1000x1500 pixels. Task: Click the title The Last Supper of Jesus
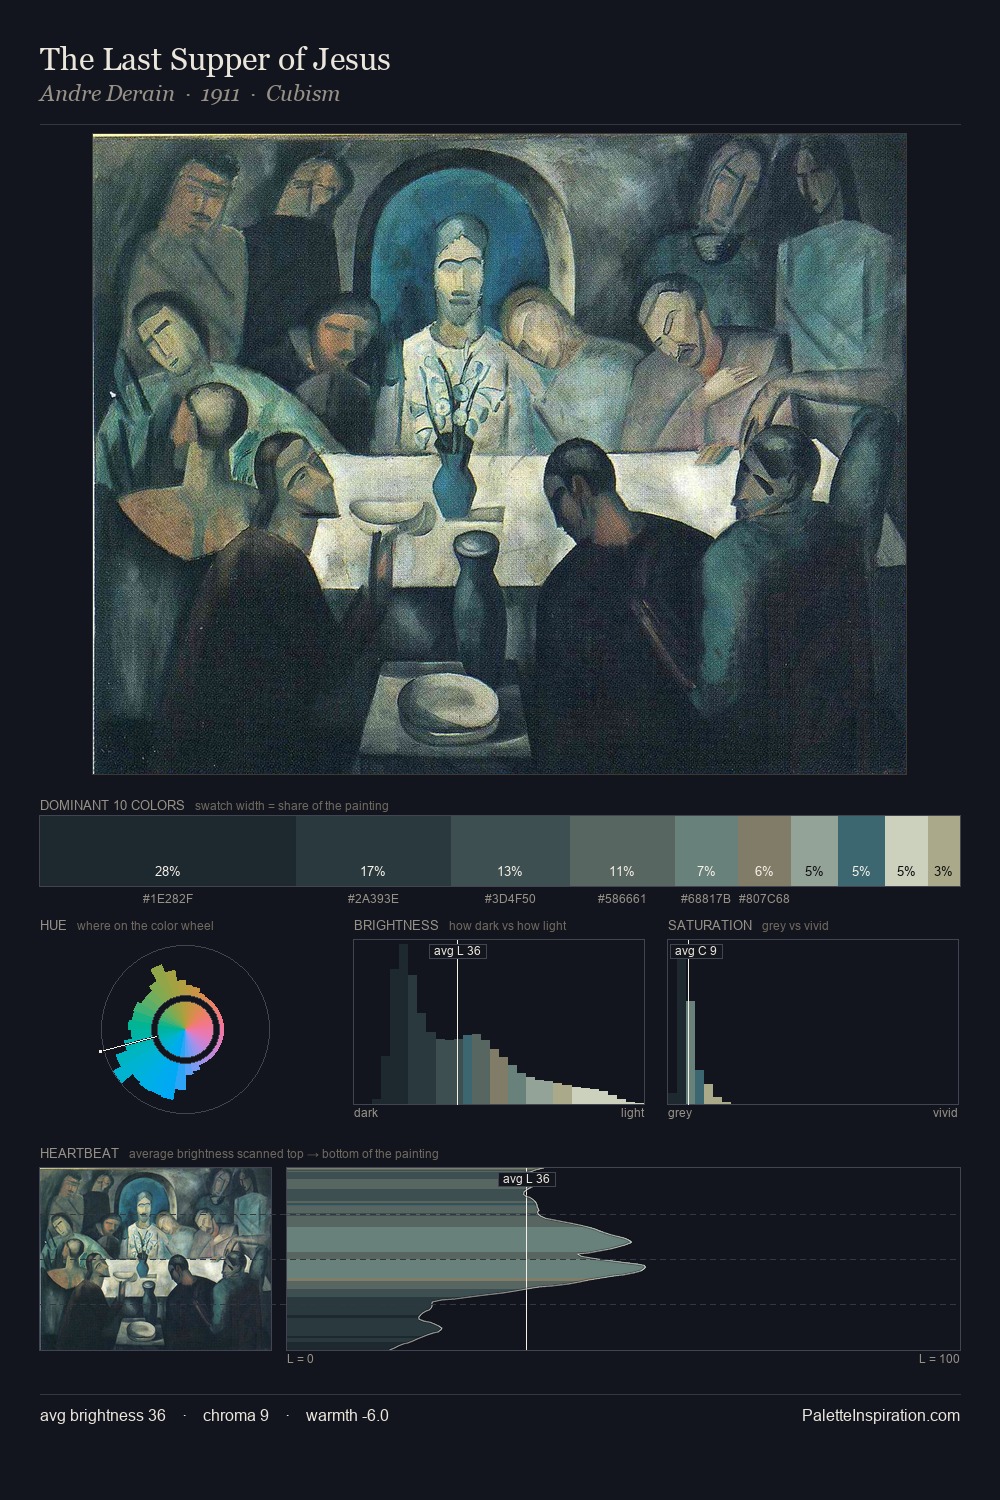point(215,59)
